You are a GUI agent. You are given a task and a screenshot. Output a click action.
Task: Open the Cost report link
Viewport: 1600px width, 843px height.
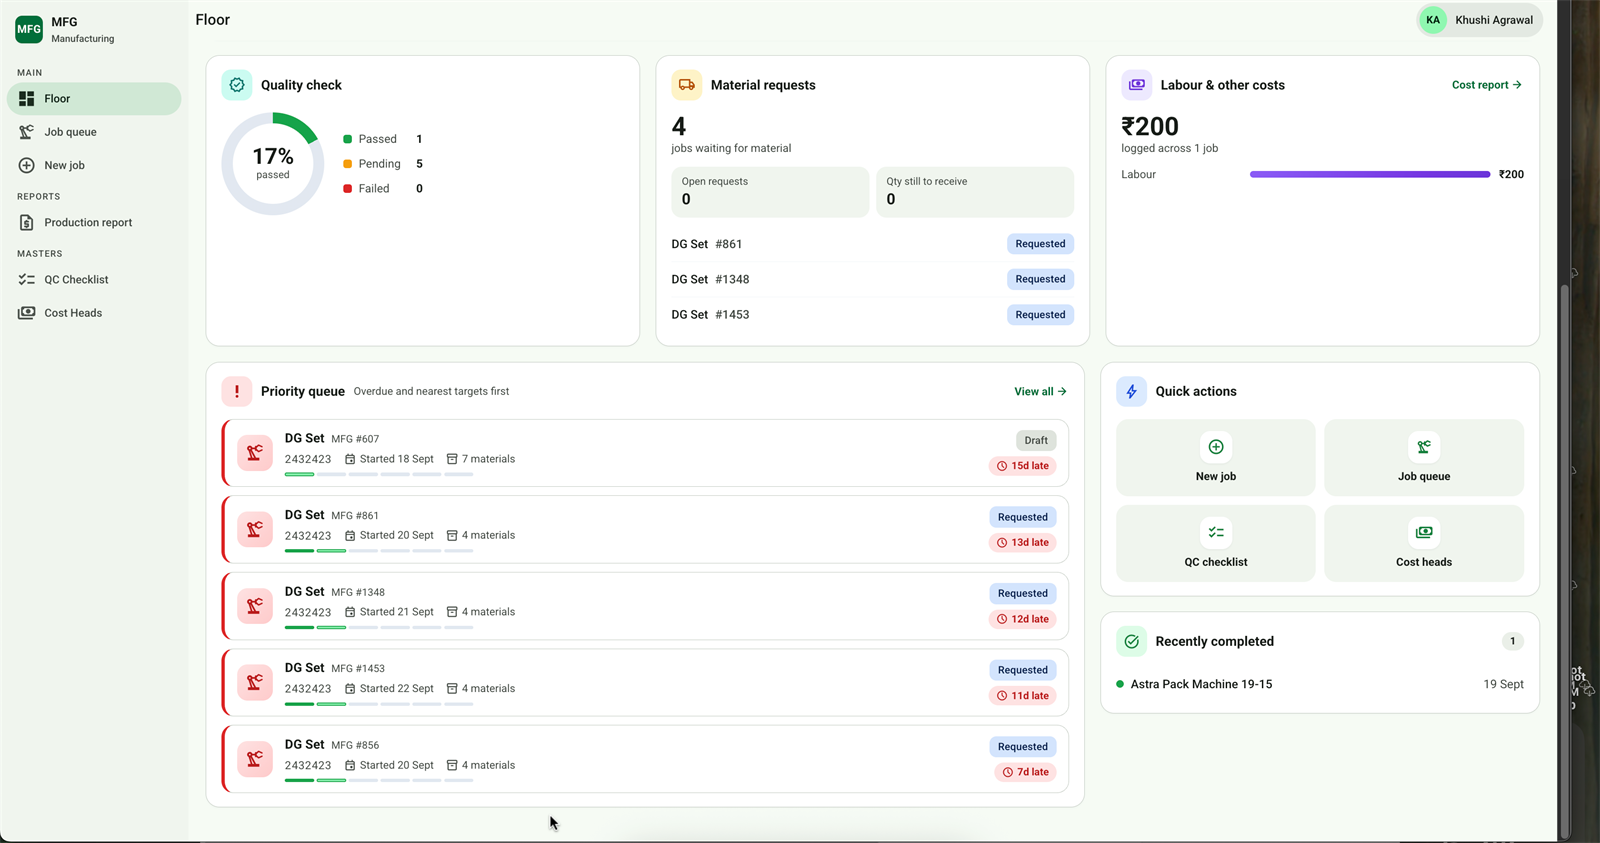pyautogui.click(x=1487, y=85)
